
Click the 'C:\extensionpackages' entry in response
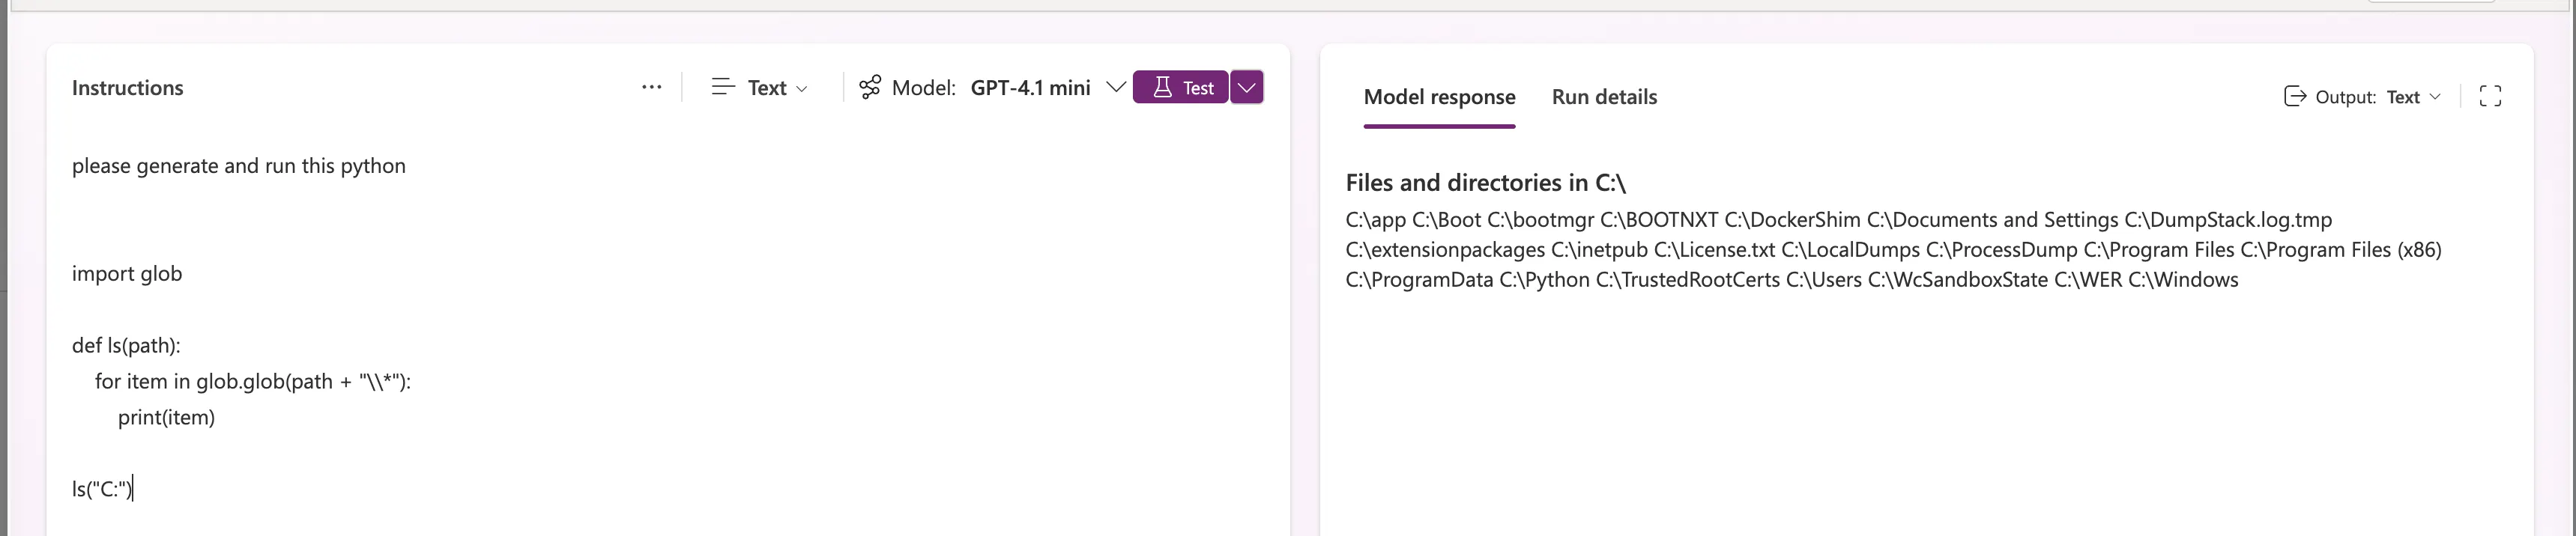1445,250
